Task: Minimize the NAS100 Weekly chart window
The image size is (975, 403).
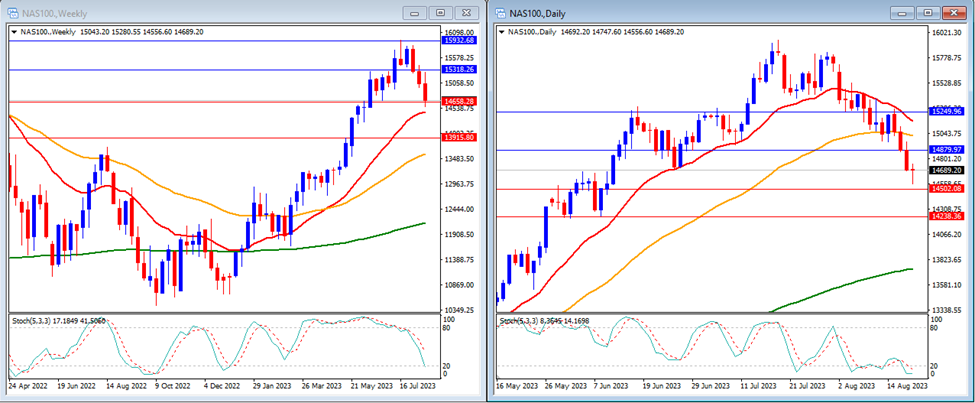Action: [414, 12]
